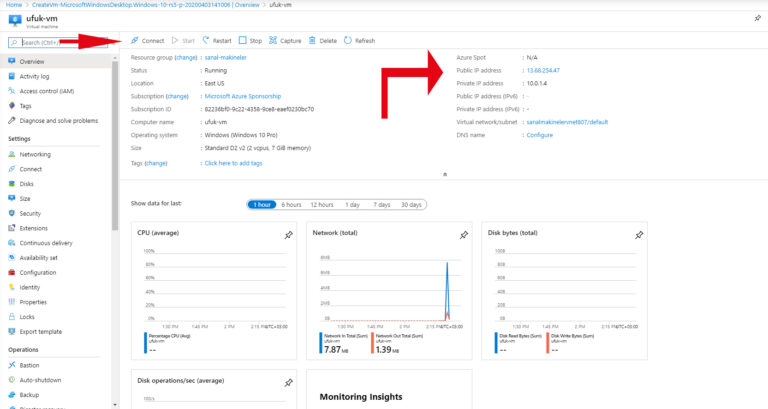Open Tags in sidebar
Image resolution: width=768 pixels, height=409 pixels.
(25, 106)
